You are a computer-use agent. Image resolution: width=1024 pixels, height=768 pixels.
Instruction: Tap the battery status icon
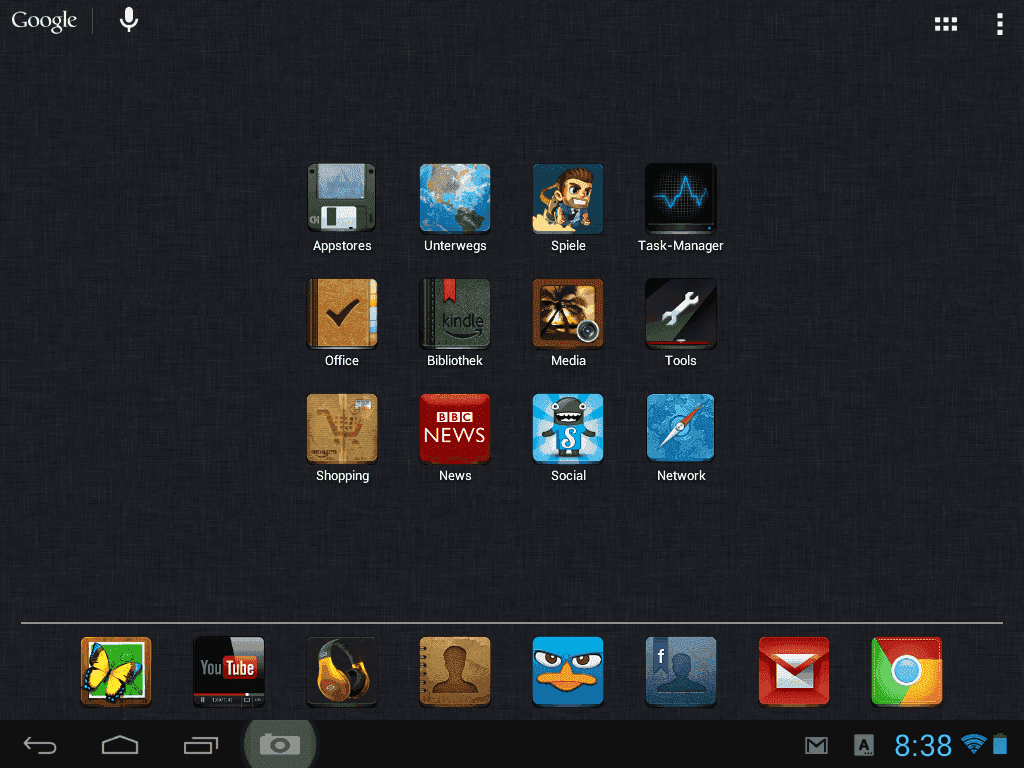click(x=1000, y=744)
